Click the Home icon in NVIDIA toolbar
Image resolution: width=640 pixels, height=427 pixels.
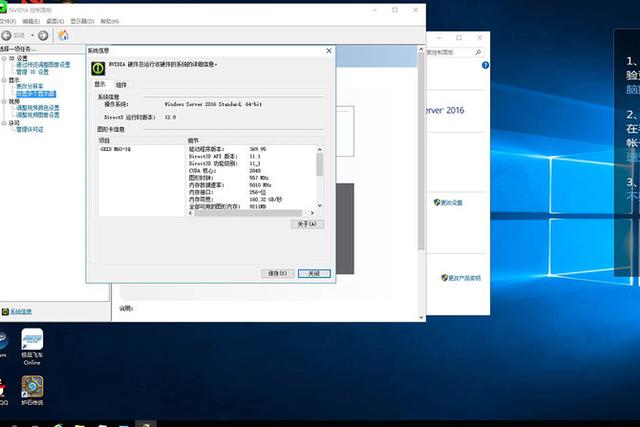(x=64, y=35)
